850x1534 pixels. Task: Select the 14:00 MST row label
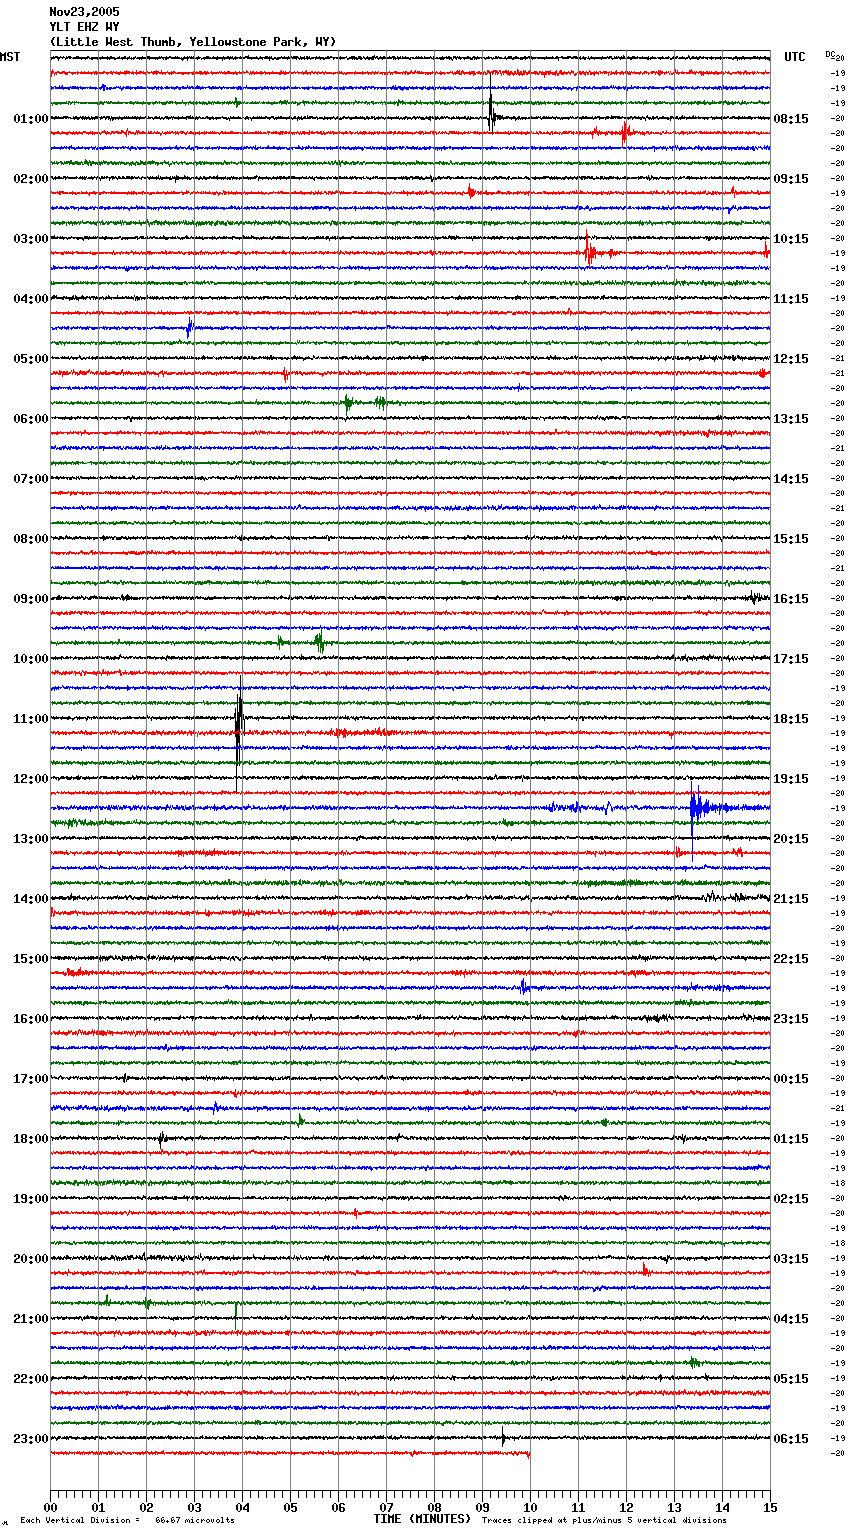[31, 899]
